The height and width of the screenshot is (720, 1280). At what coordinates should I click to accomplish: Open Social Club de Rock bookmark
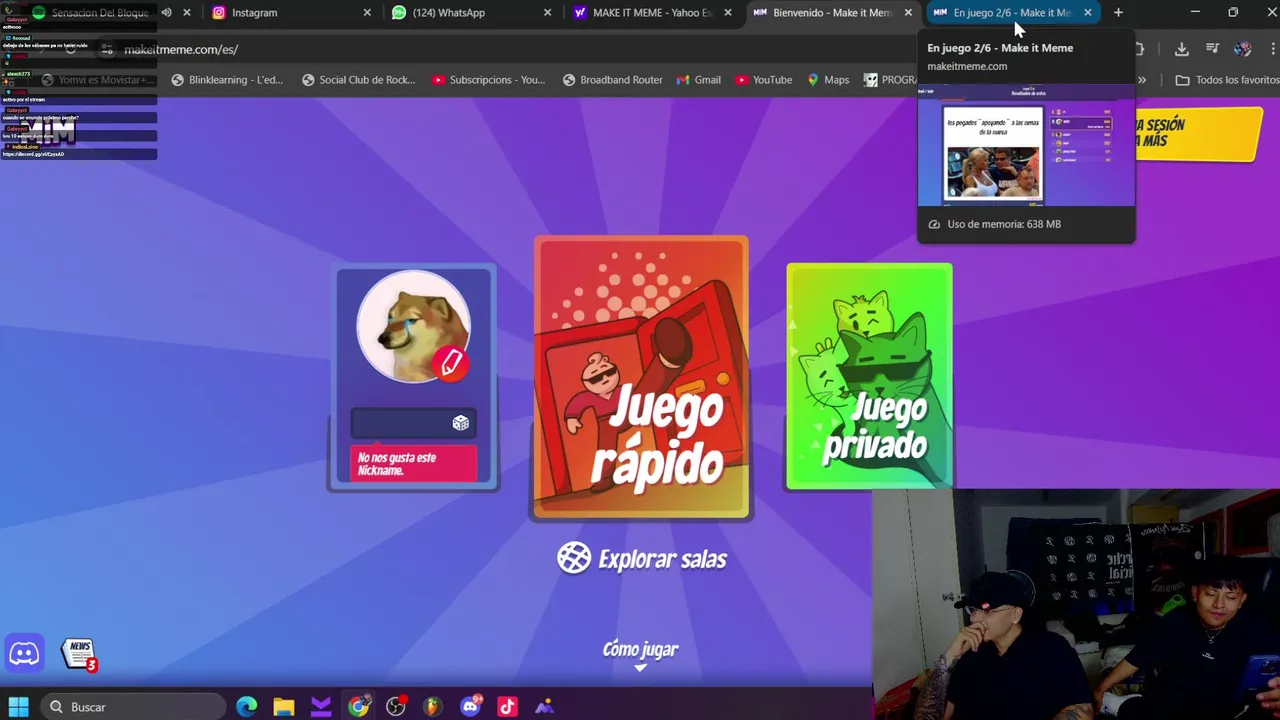[358, 80]
